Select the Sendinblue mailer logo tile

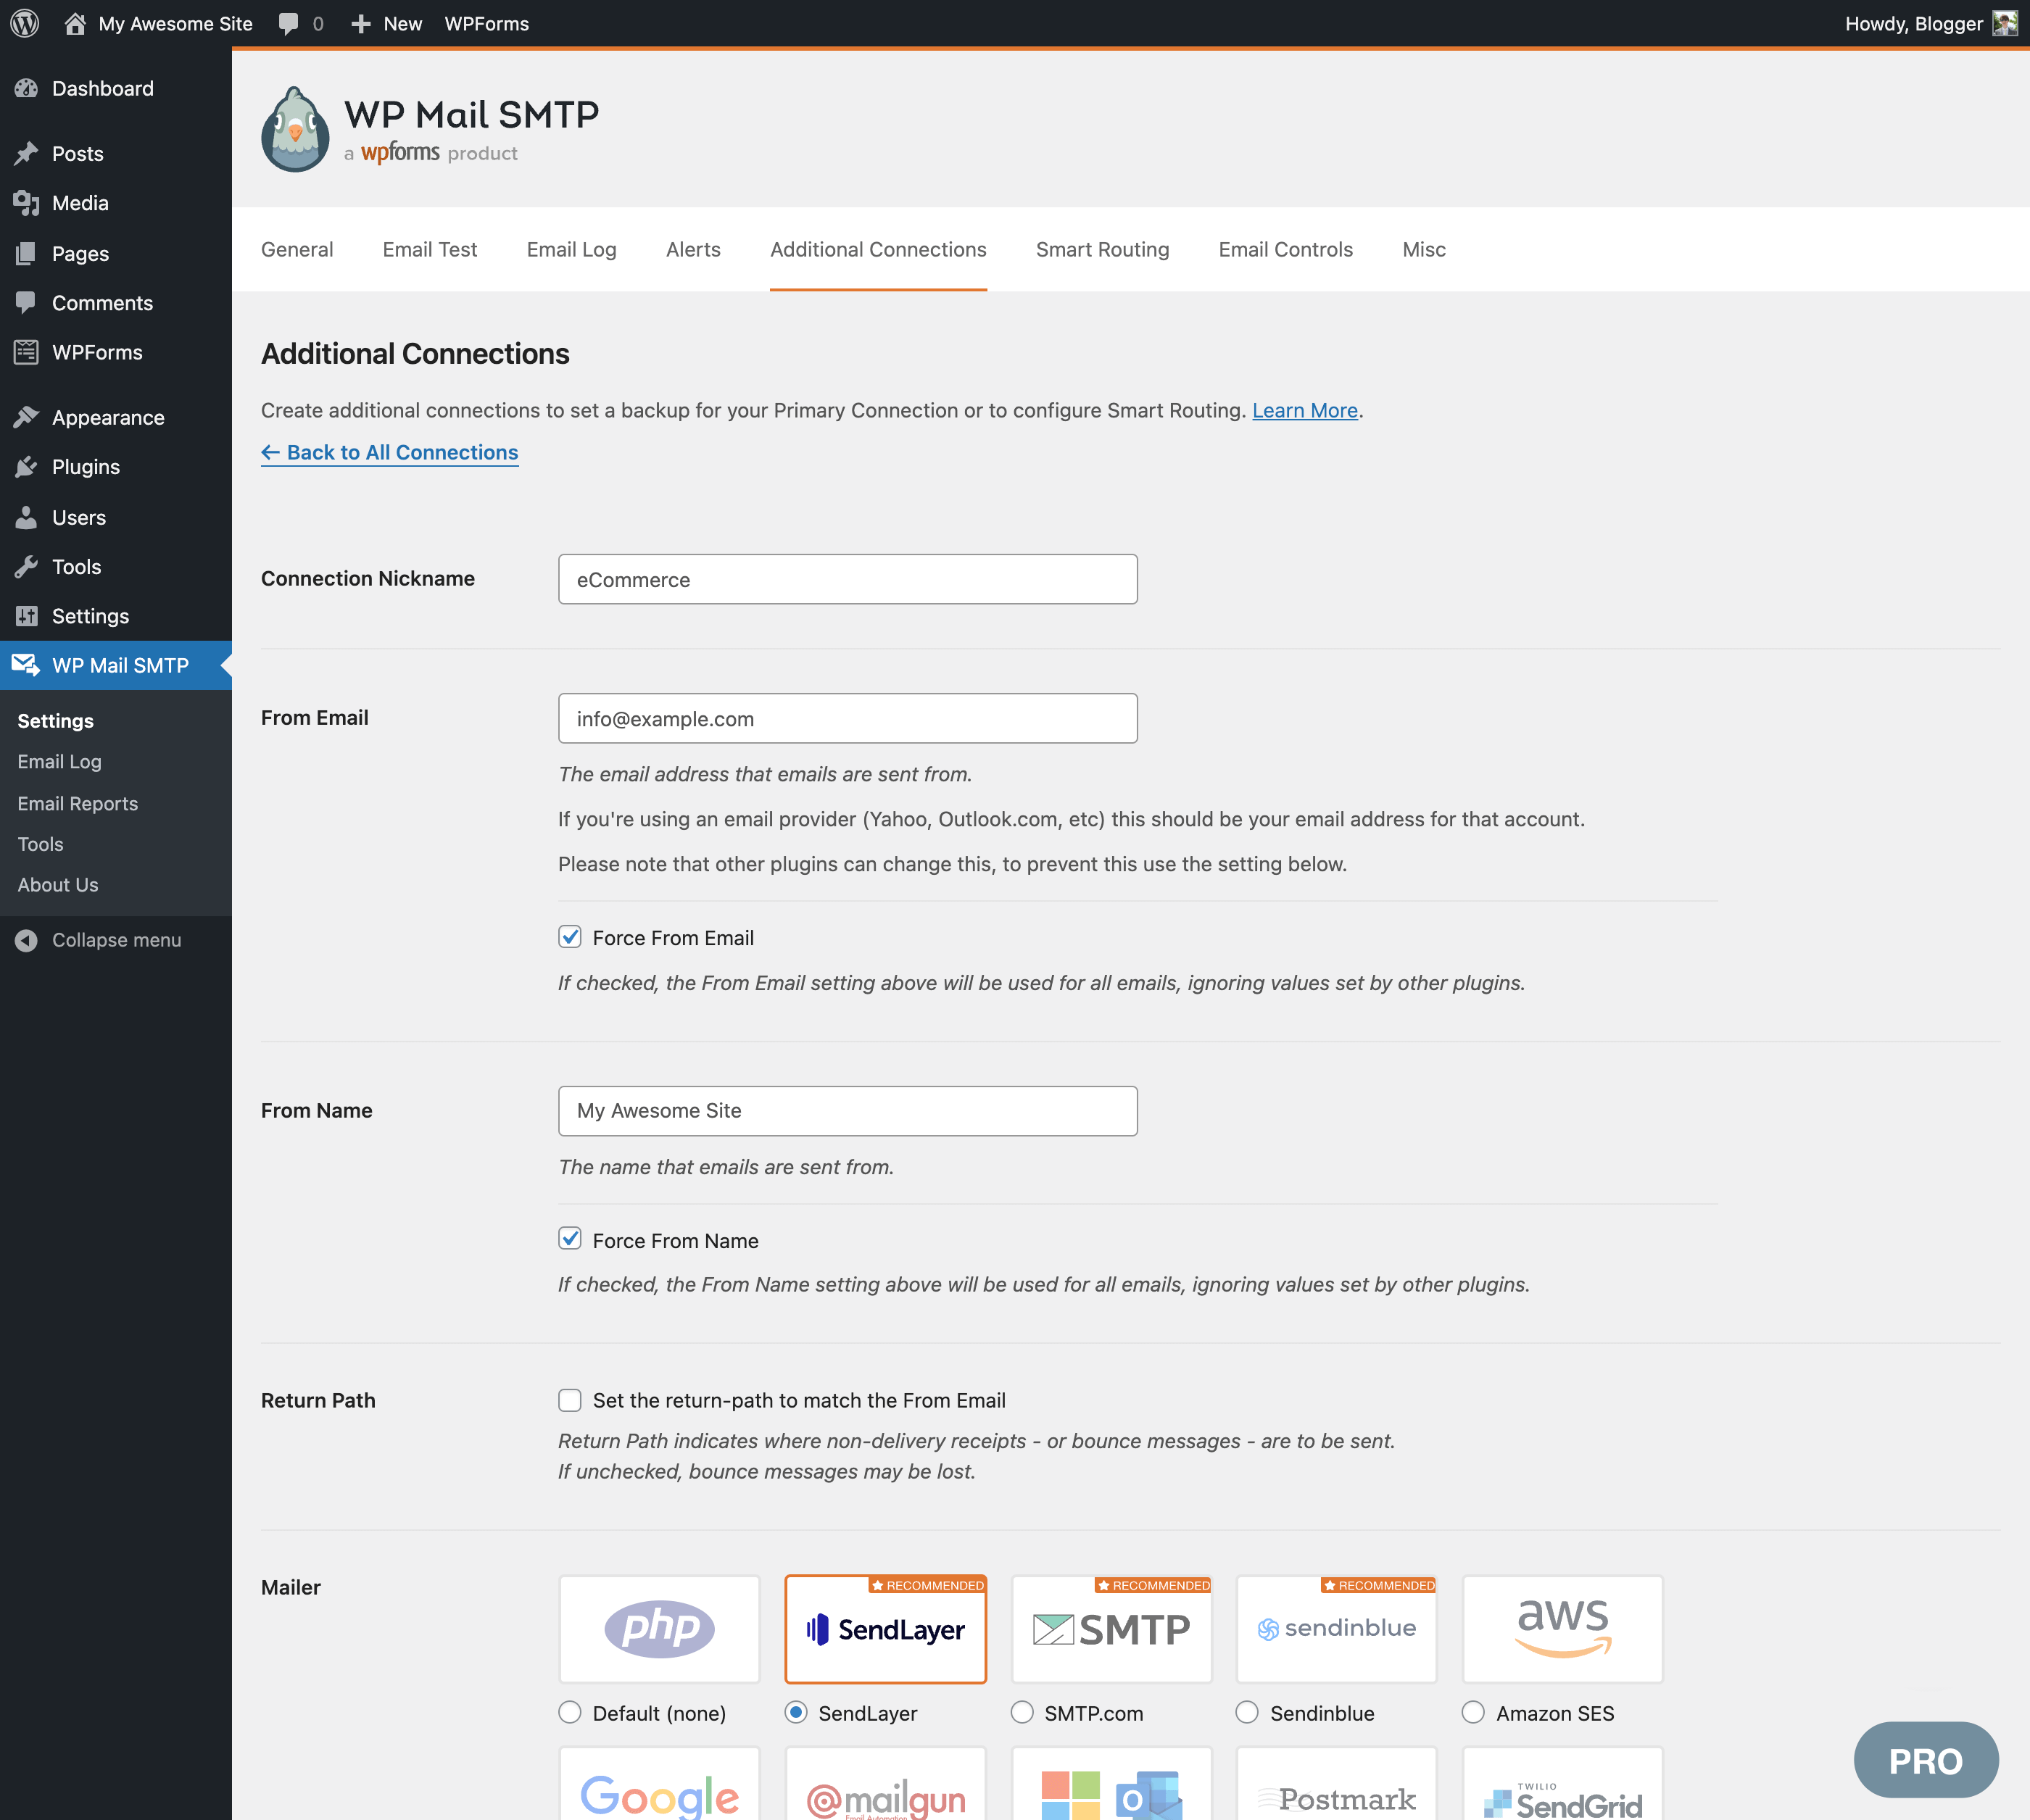click(1336, 1629)
